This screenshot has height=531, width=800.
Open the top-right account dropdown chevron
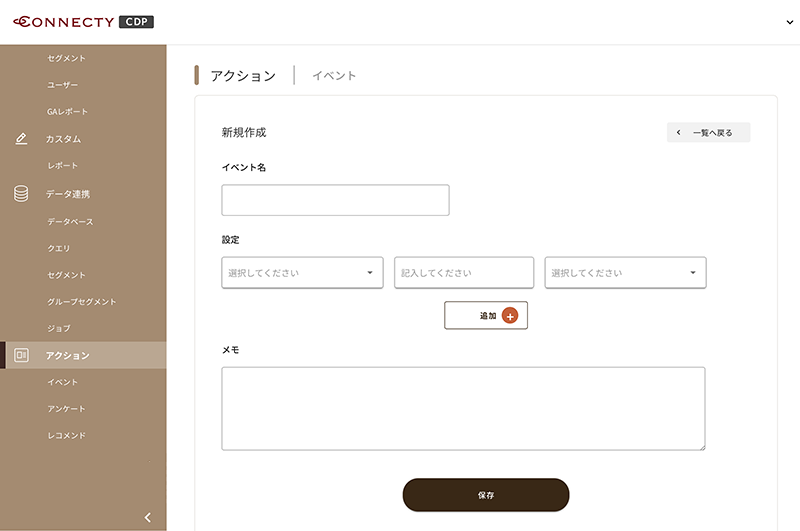789,22
